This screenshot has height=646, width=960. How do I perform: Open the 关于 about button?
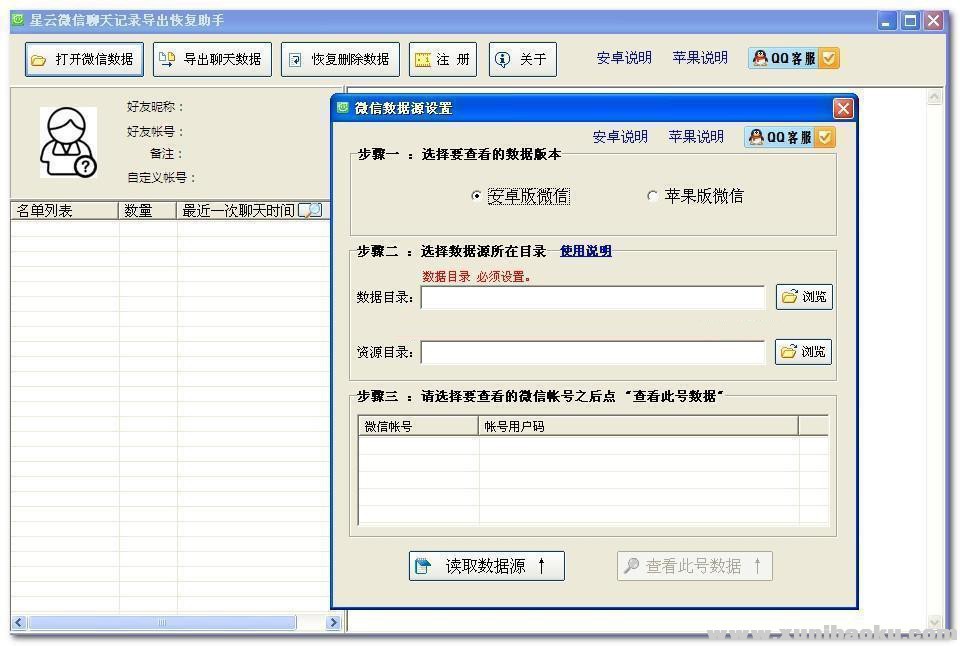521,60
